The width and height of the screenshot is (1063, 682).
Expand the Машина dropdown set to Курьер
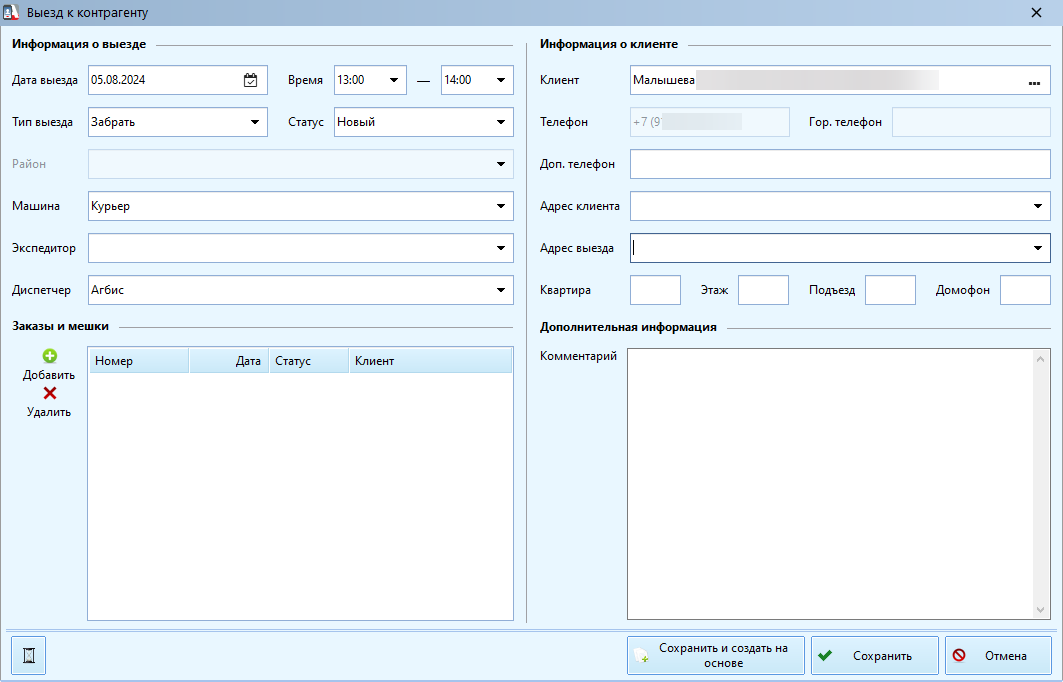(x=501, y=206)
